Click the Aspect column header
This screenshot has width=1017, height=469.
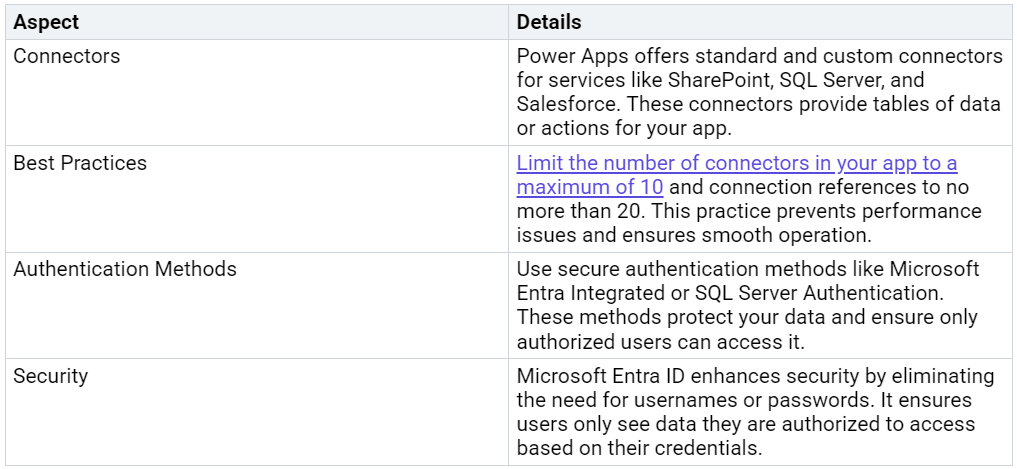coord(46,22)
